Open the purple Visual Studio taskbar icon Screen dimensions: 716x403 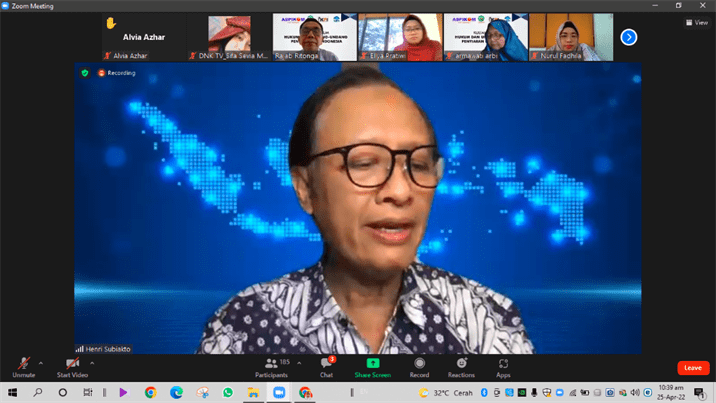(x=123, y=393)
